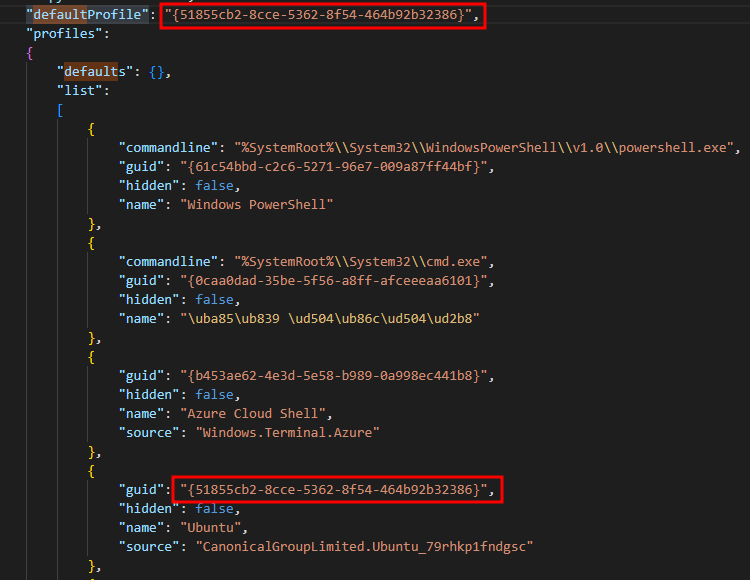Click the "defaults" key
750x580 pixels.
click(x=95, y=72)
